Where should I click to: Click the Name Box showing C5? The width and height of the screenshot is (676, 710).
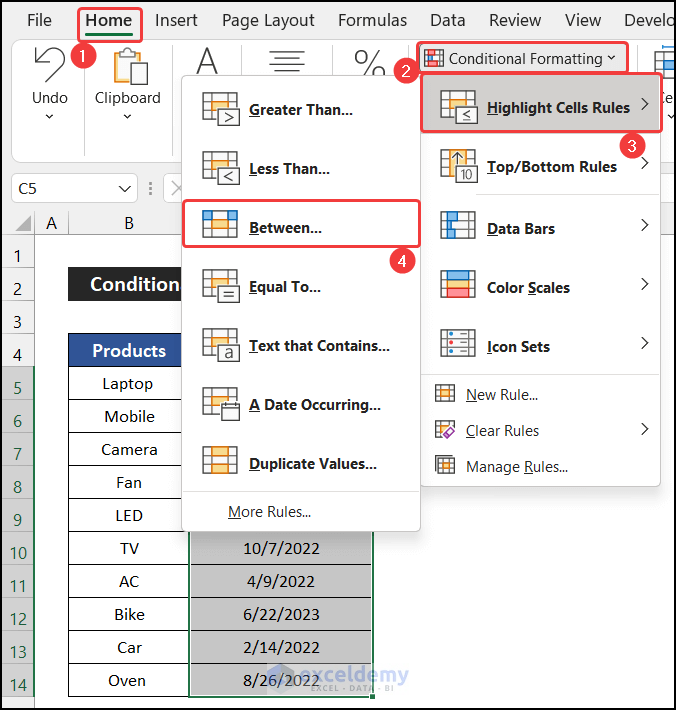tap(74, 188)
